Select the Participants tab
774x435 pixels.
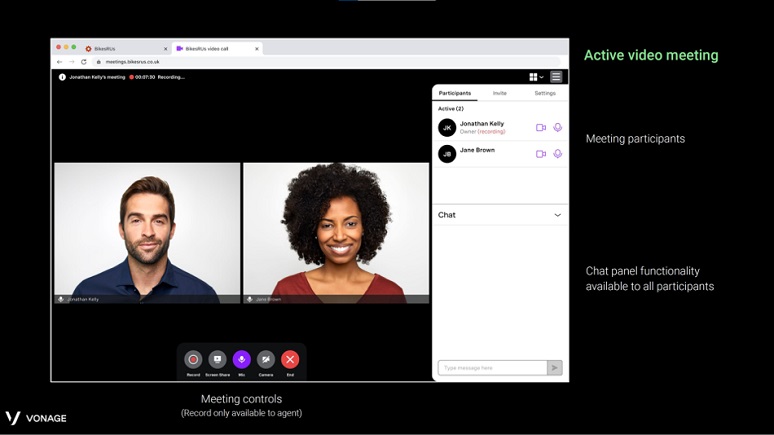coord(455,93)
